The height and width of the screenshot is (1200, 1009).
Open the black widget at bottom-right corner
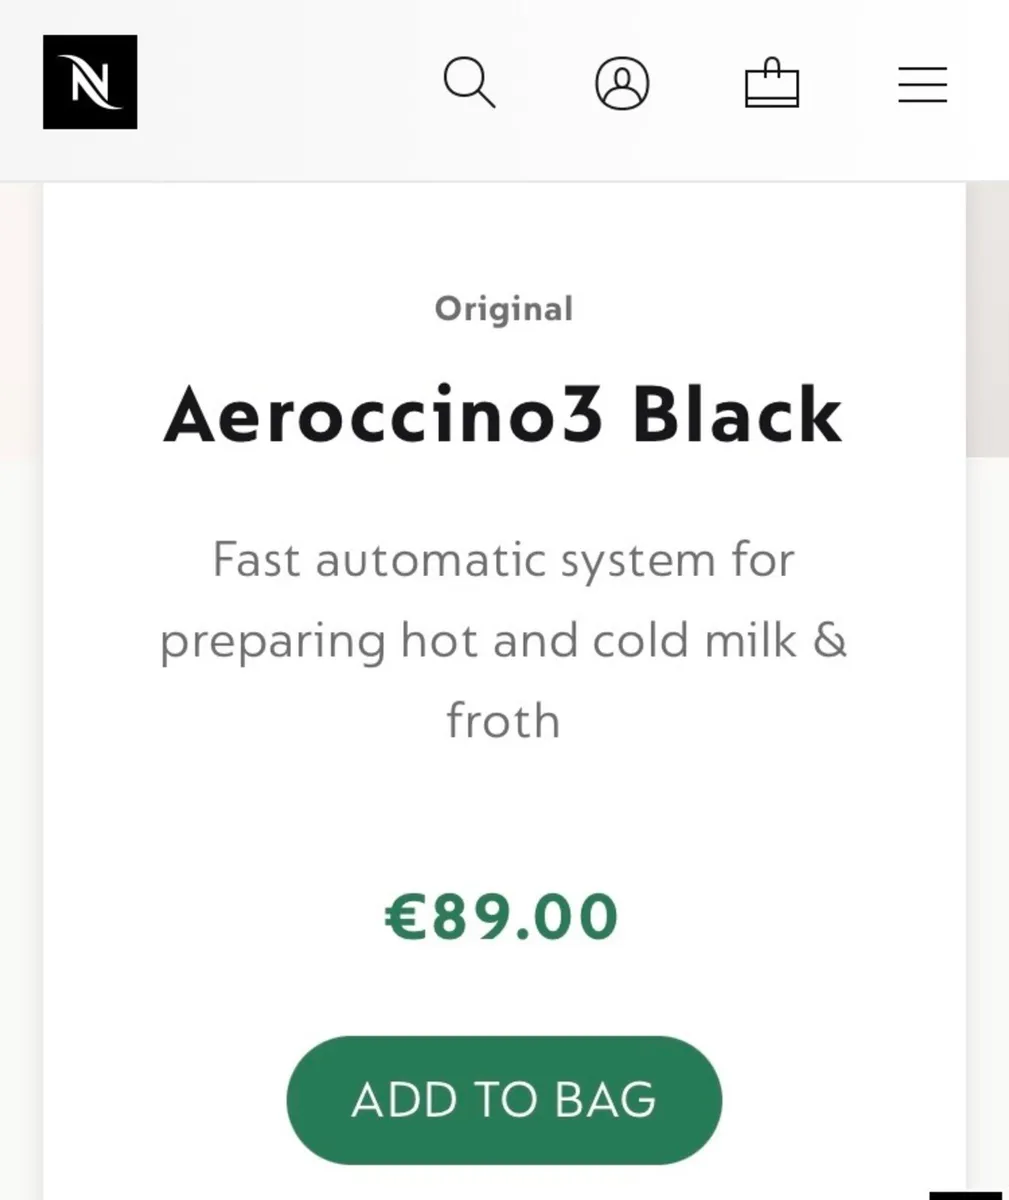(x=969, y=1196)
